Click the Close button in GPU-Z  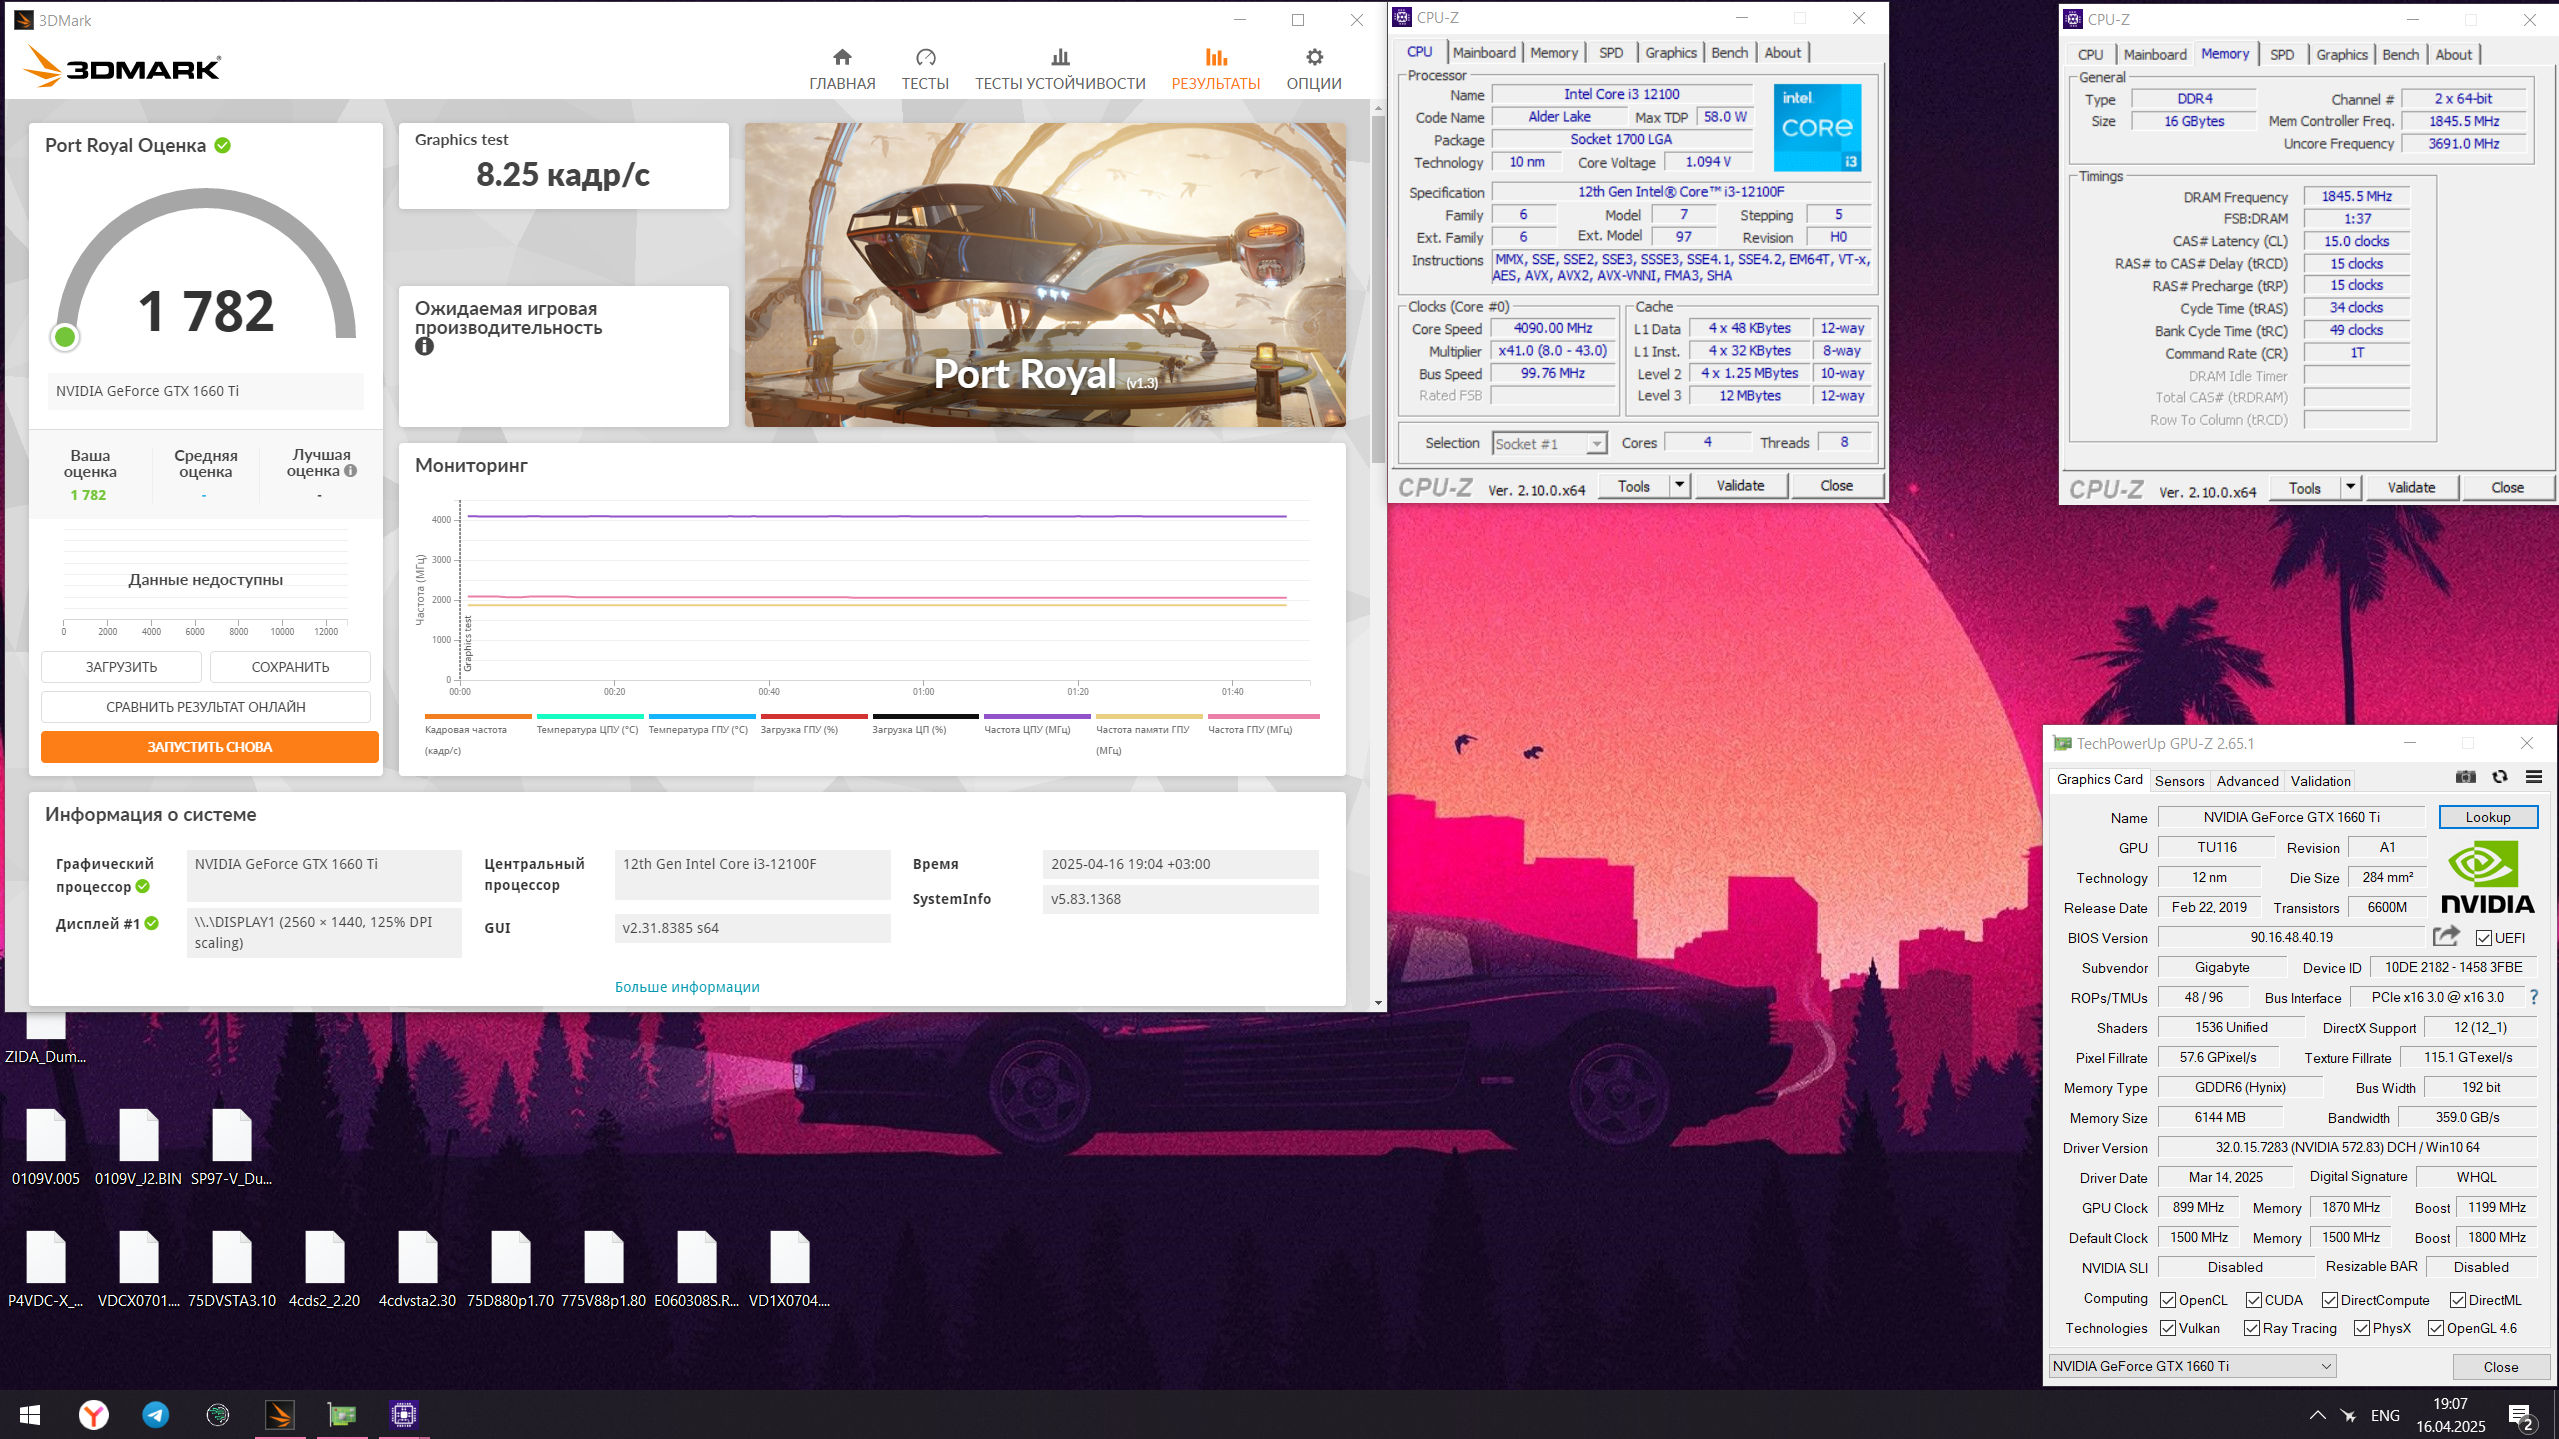point(2500,1367)
